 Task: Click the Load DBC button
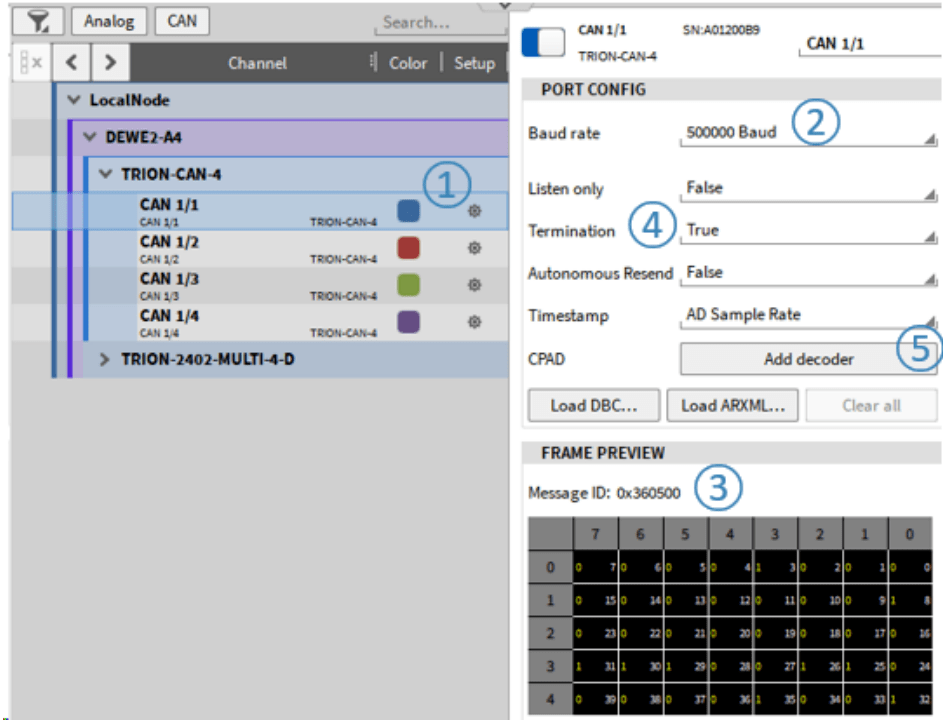594,405
